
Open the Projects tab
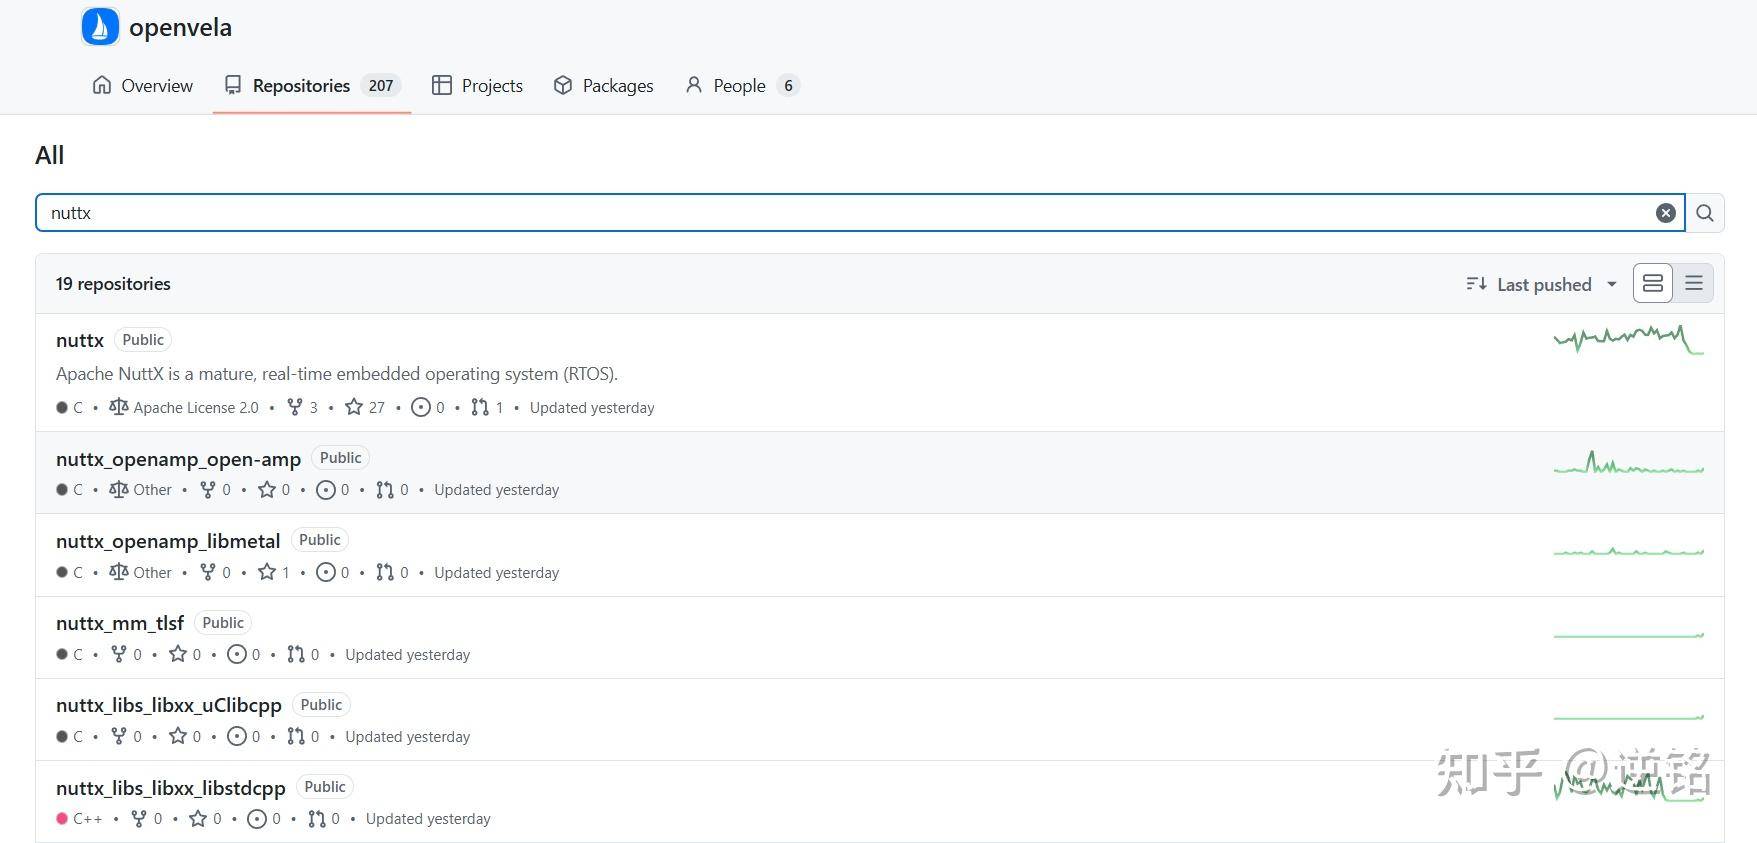pos(477,85)
